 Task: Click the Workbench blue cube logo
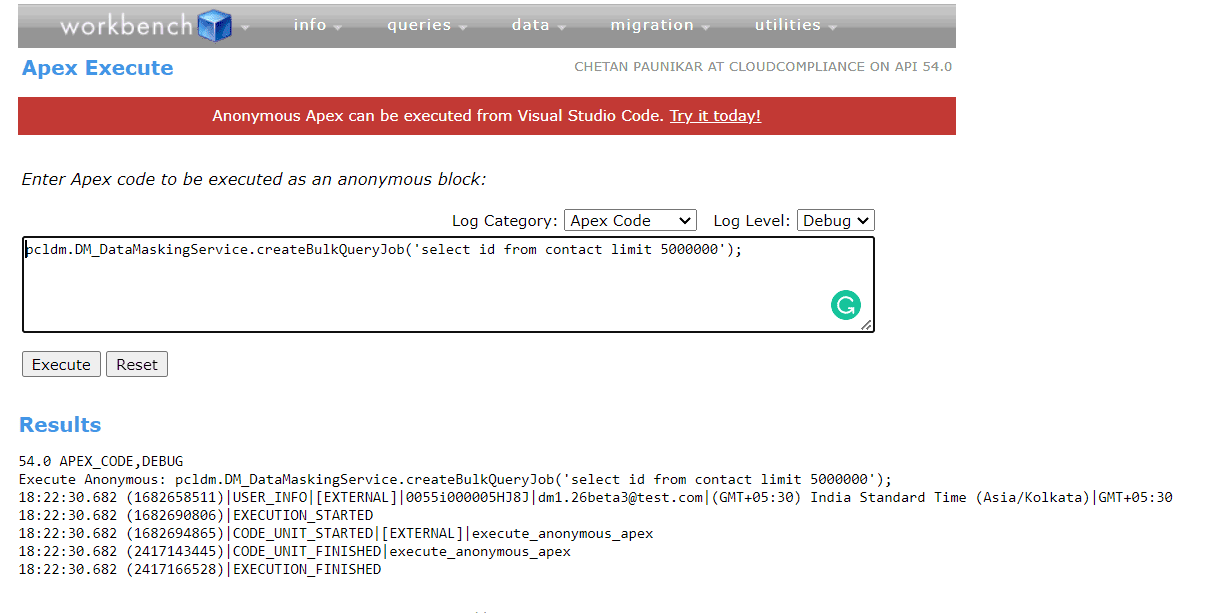pyautogui.click(x=215, y=25)
